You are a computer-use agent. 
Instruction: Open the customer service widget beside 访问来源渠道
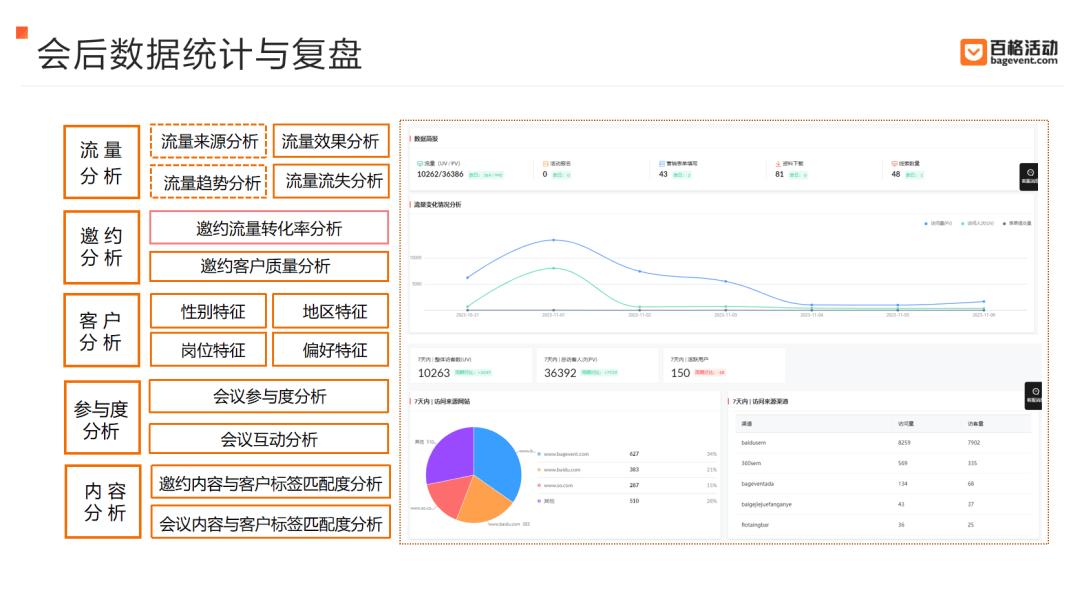tap(1034, 396)
